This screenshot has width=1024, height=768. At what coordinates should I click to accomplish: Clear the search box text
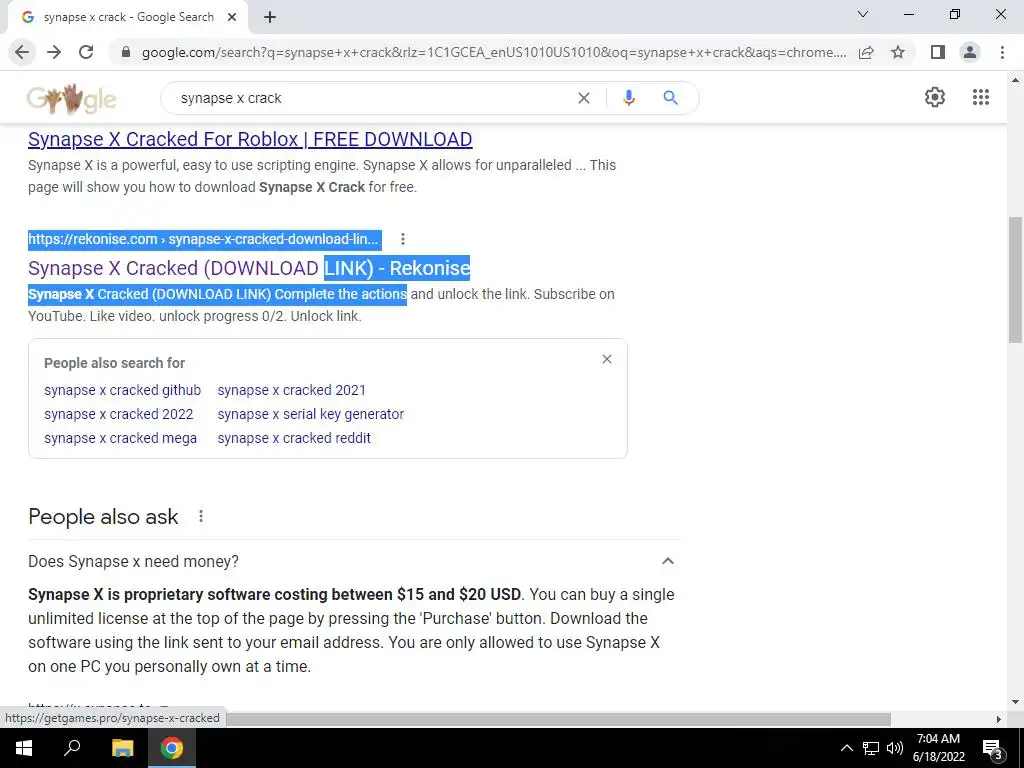584,98
